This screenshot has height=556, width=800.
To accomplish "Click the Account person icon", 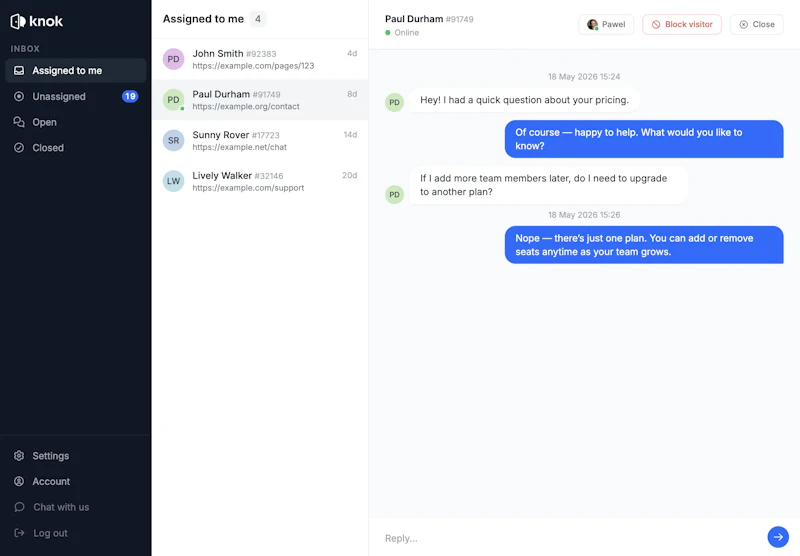I will 19,482.
